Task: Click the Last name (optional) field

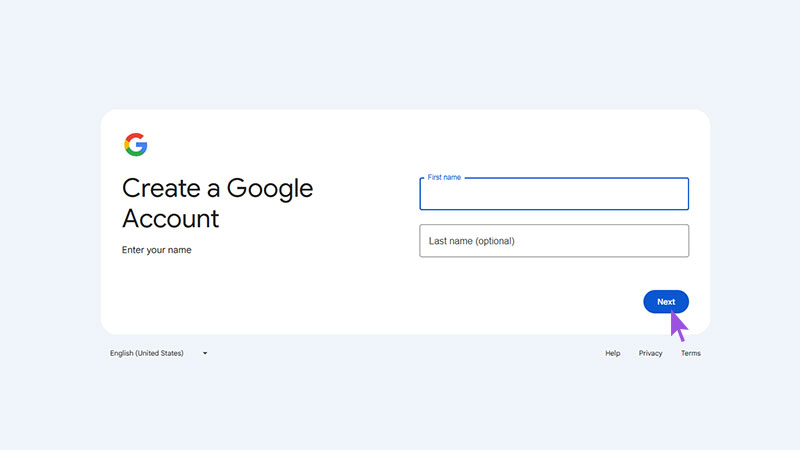Action: click(554, 241)
